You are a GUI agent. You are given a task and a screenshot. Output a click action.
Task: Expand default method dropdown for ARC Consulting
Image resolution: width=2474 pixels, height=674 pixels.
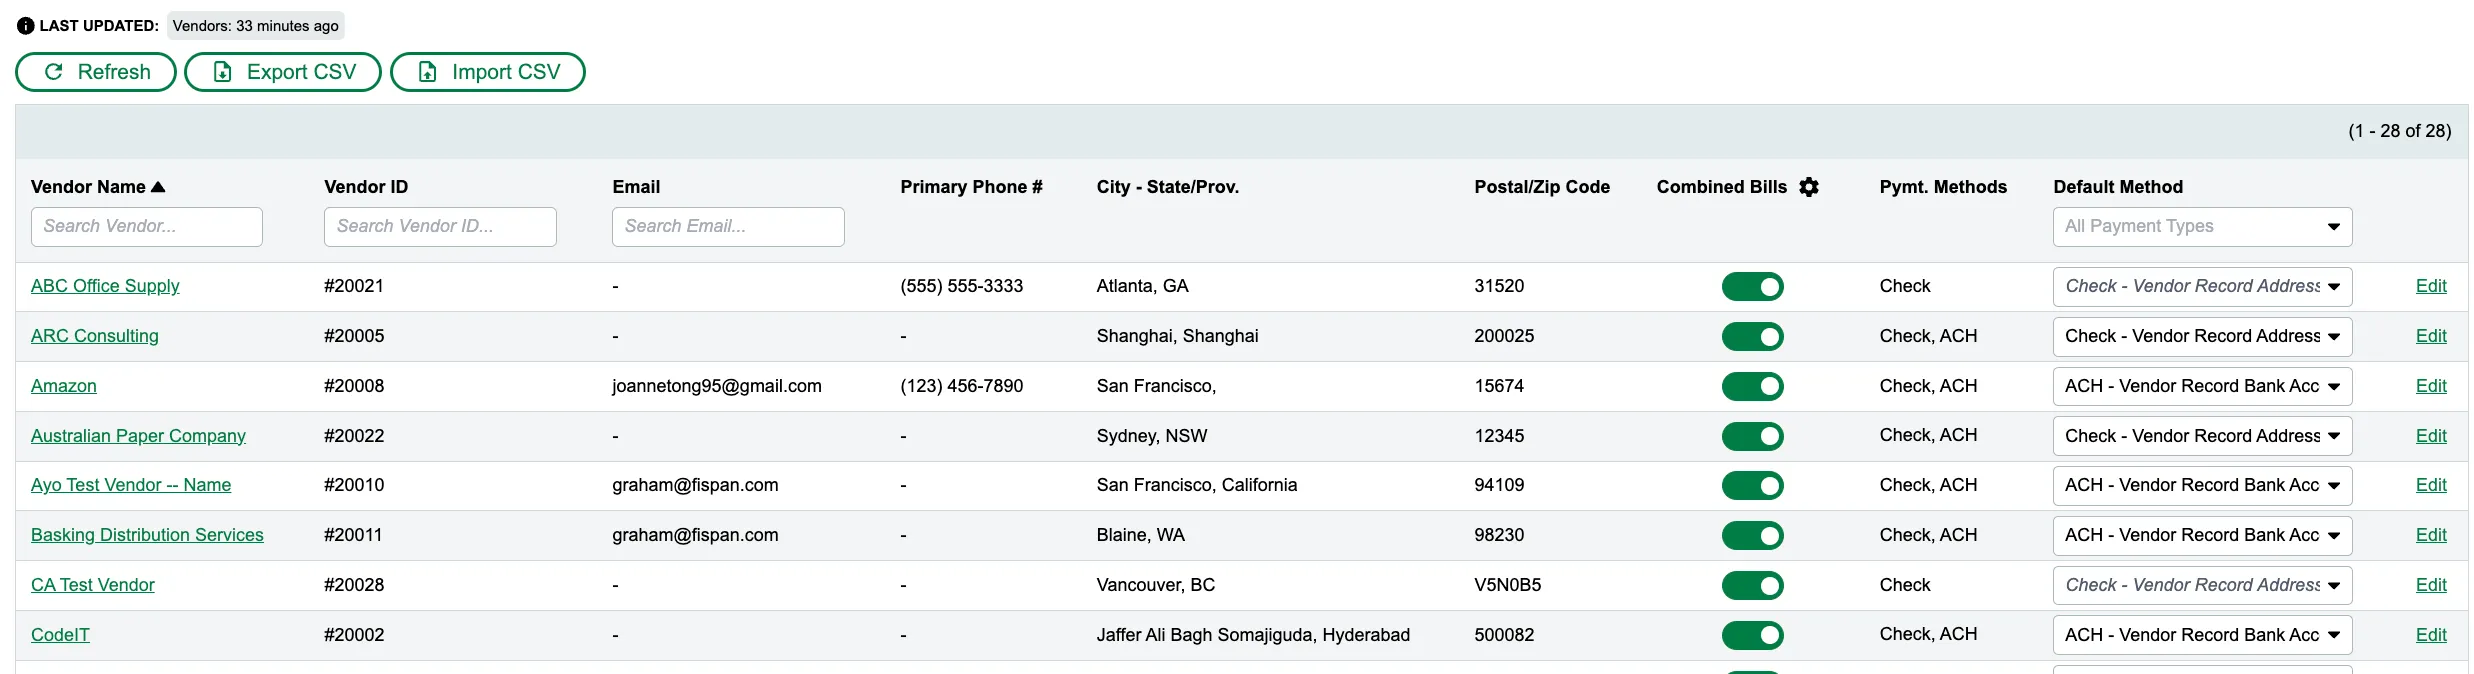[x=2202, y=336]
